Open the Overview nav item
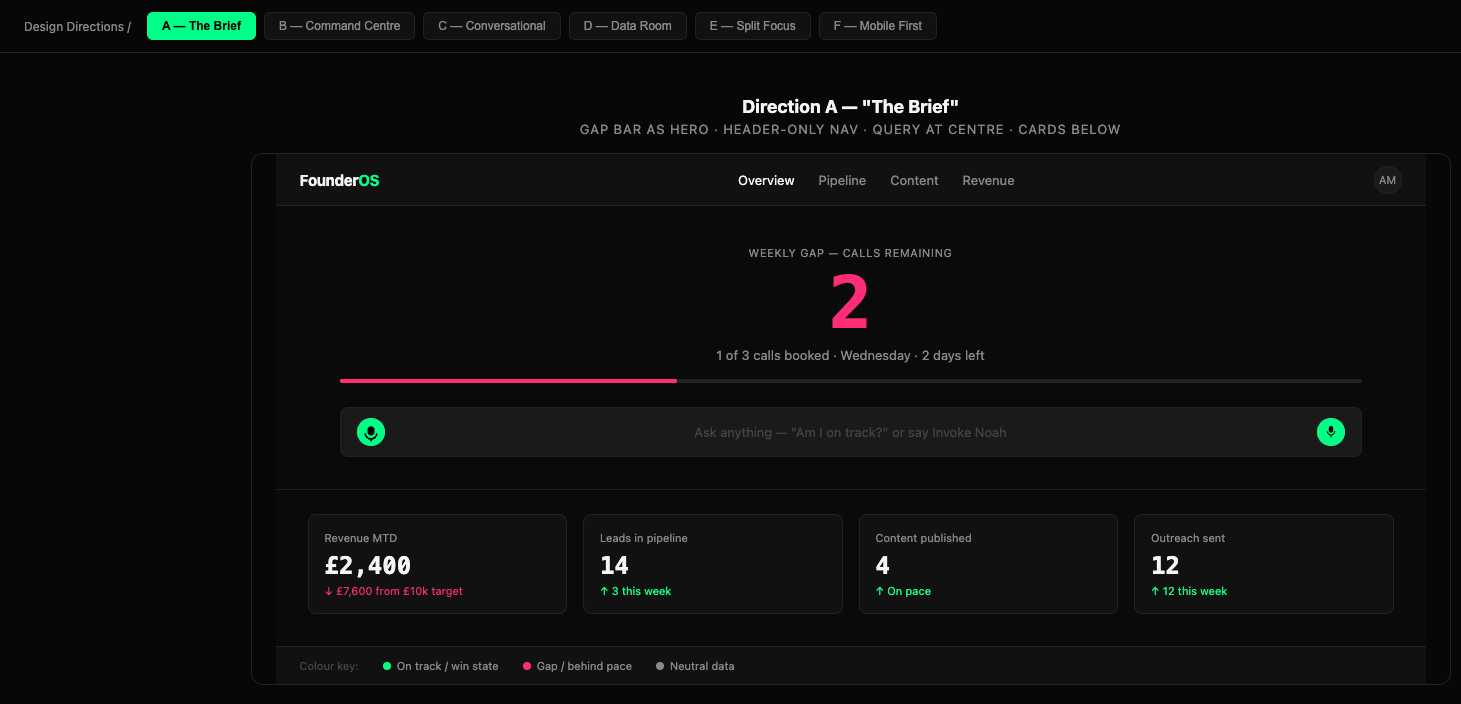Image resolution: width=1461 pixels, height=704 pixels. (x=766, y=181)
